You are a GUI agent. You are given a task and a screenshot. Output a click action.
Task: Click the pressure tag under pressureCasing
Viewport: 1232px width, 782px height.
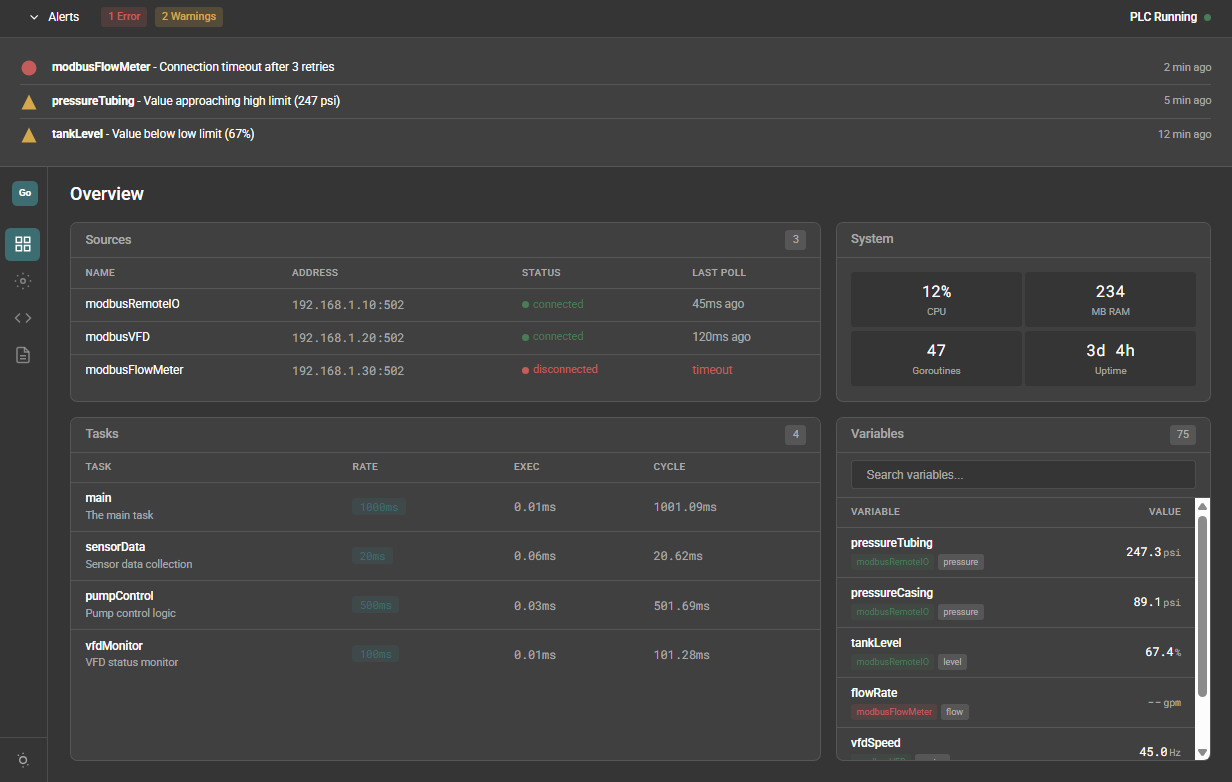point(961,612)
